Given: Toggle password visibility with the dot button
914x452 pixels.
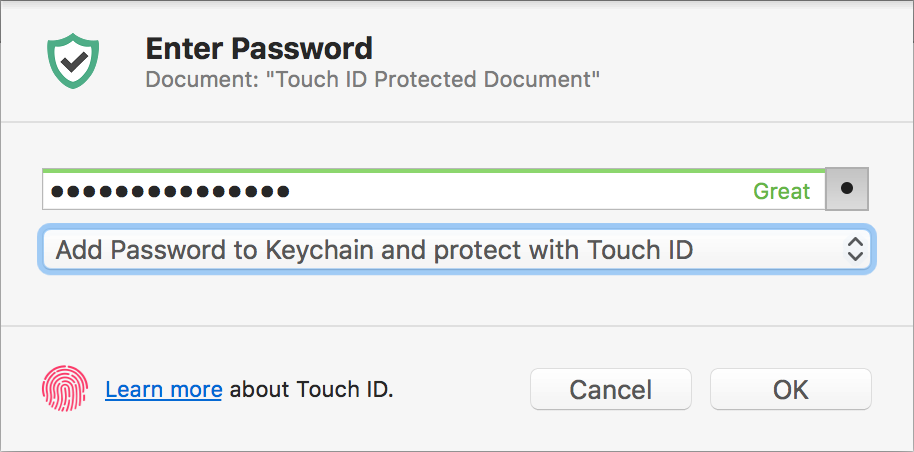Looking at the screenshot, I should [847, 189].
